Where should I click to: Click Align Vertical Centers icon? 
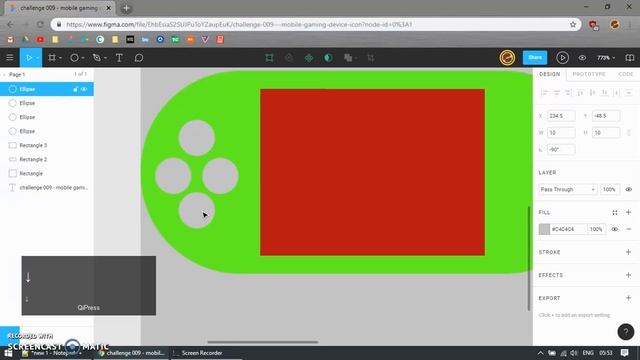pos(592,93)
